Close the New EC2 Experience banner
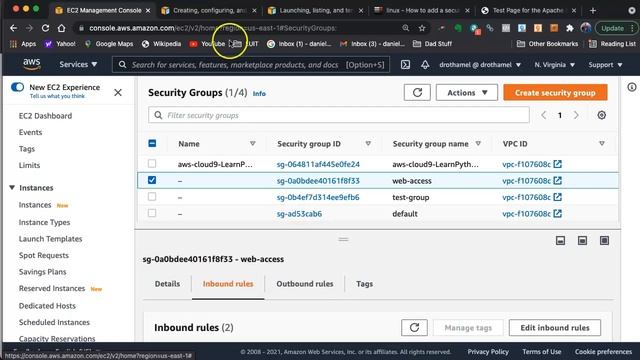640x360 pixels. click(118, 93)
